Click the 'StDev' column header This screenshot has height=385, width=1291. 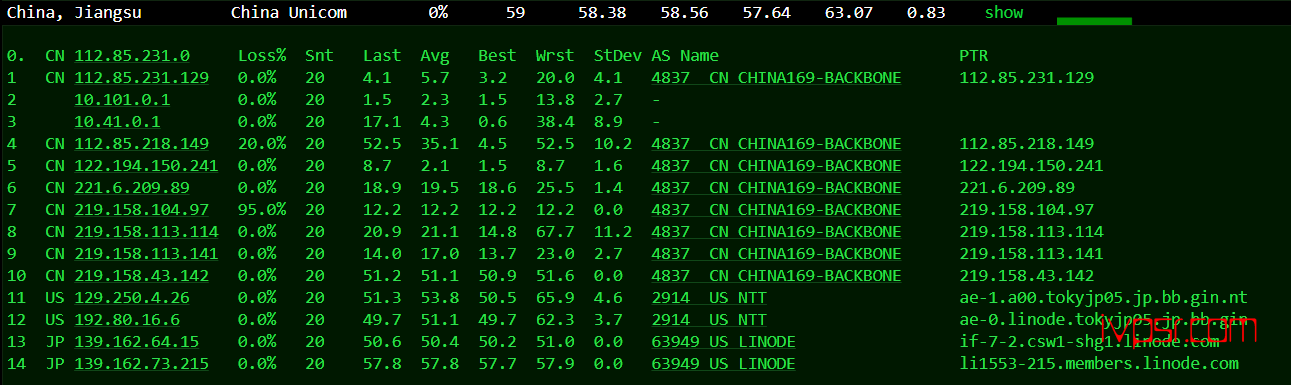point(617,56)
